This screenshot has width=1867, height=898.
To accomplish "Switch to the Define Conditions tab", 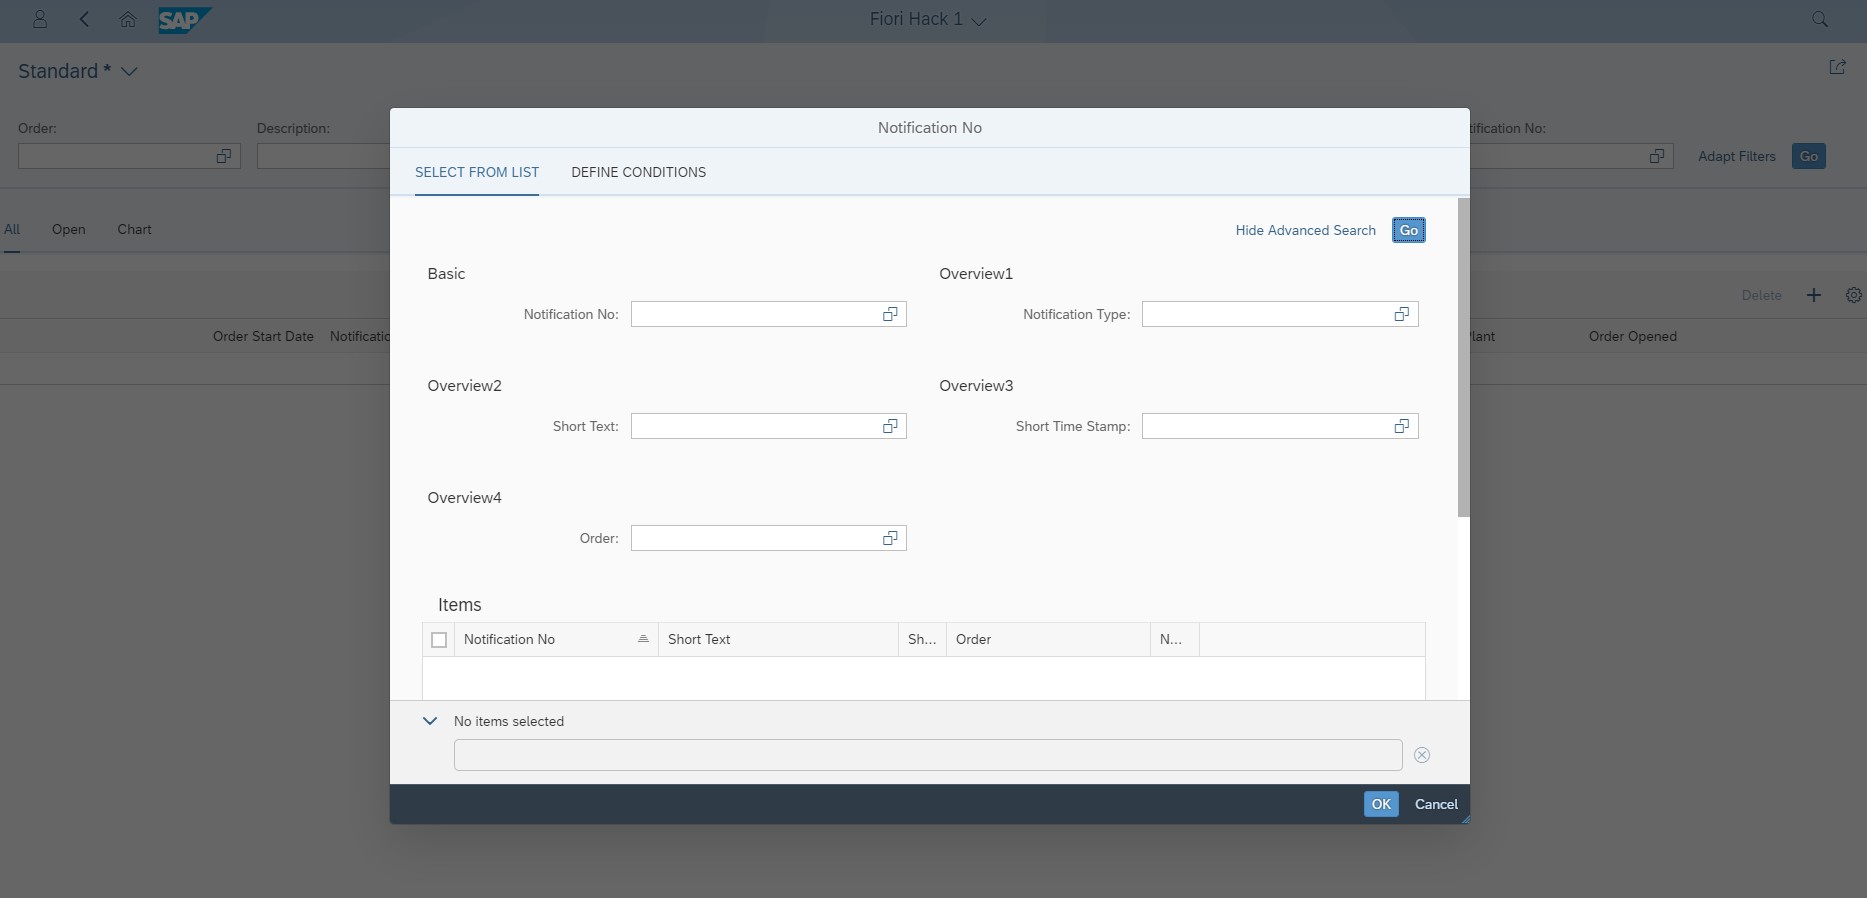I will [638, 172].
